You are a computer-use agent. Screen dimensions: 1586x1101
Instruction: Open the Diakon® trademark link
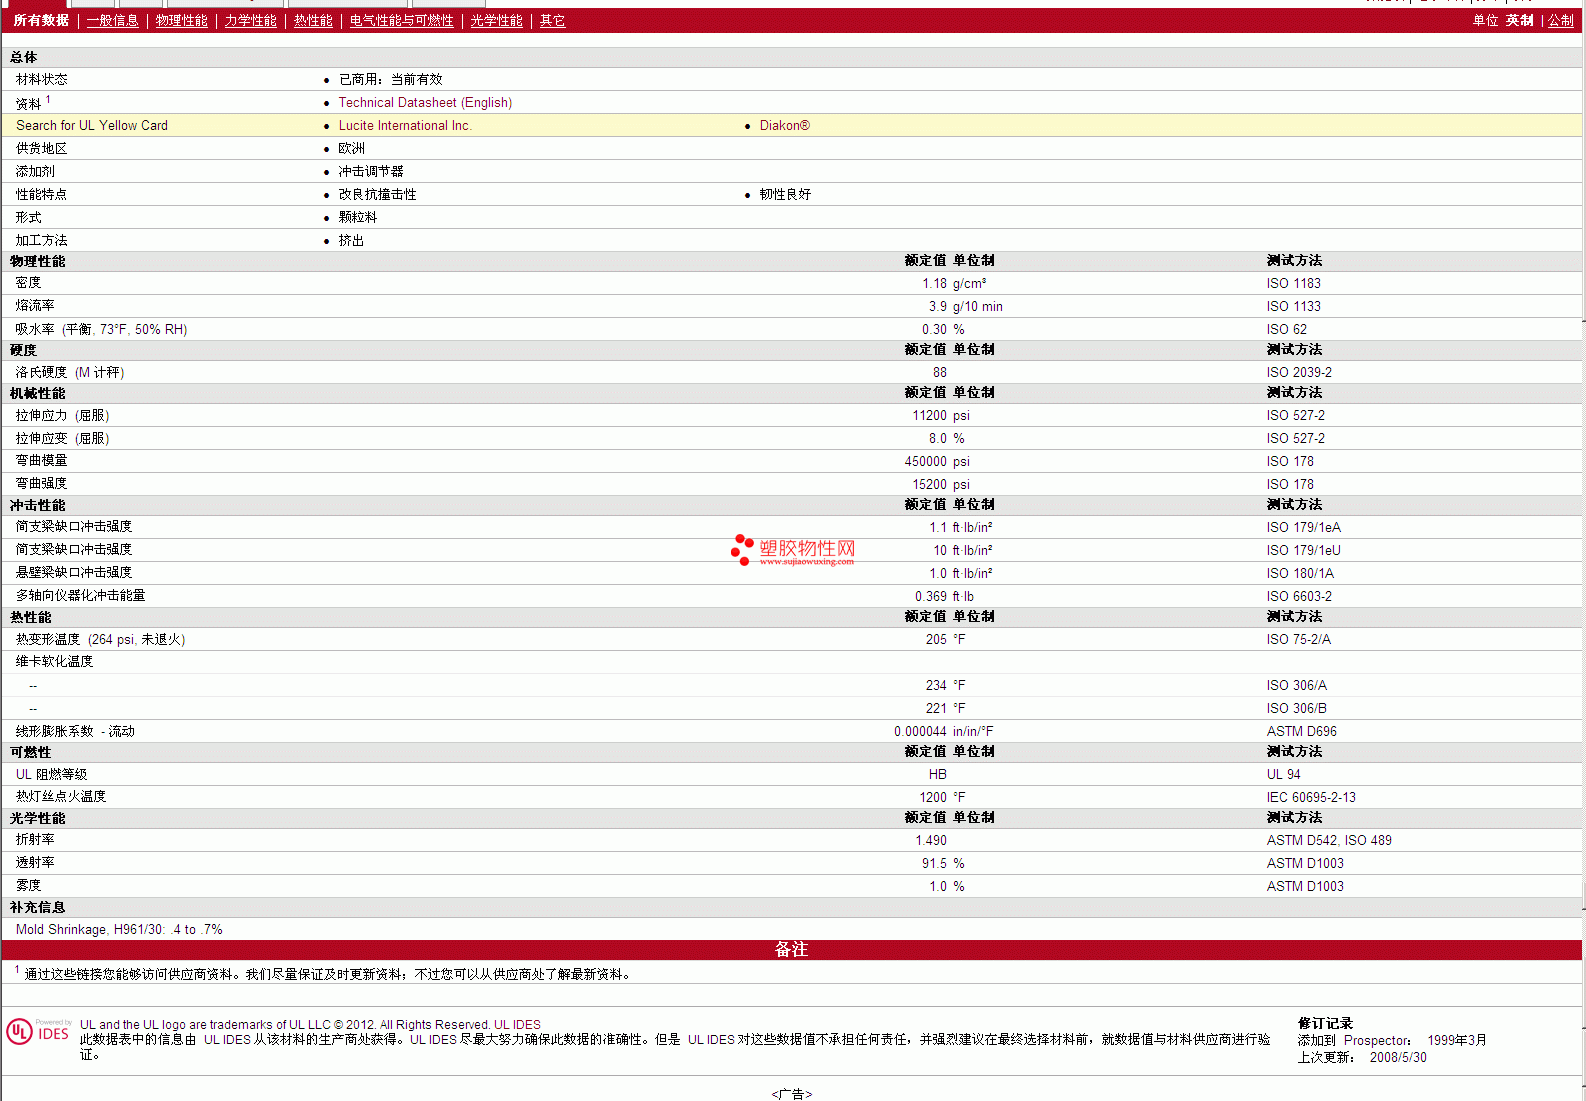pyautogui.click(x=784, y=126)
